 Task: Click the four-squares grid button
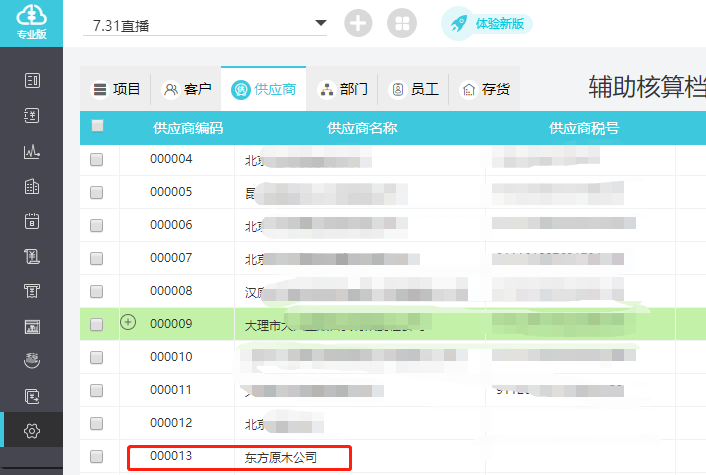(402, 23)
